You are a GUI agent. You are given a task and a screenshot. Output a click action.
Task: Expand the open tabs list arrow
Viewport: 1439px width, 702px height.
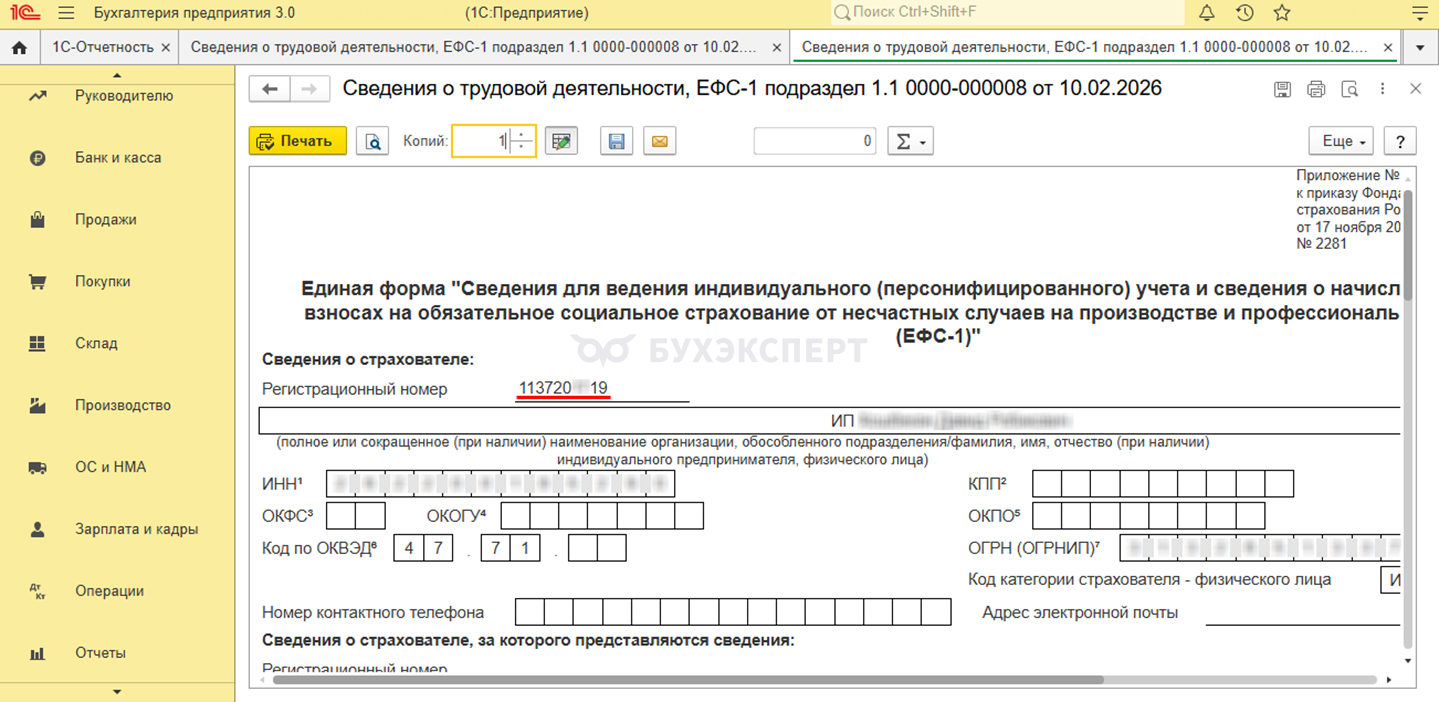pyautogui.click(x=1420, y=47)
